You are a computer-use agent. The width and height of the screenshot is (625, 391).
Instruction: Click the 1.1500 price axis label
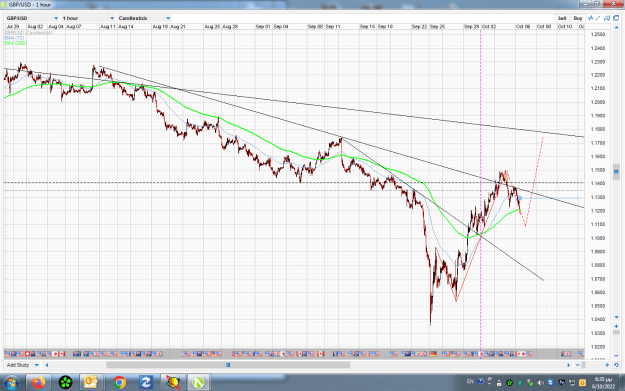[598, 170]
